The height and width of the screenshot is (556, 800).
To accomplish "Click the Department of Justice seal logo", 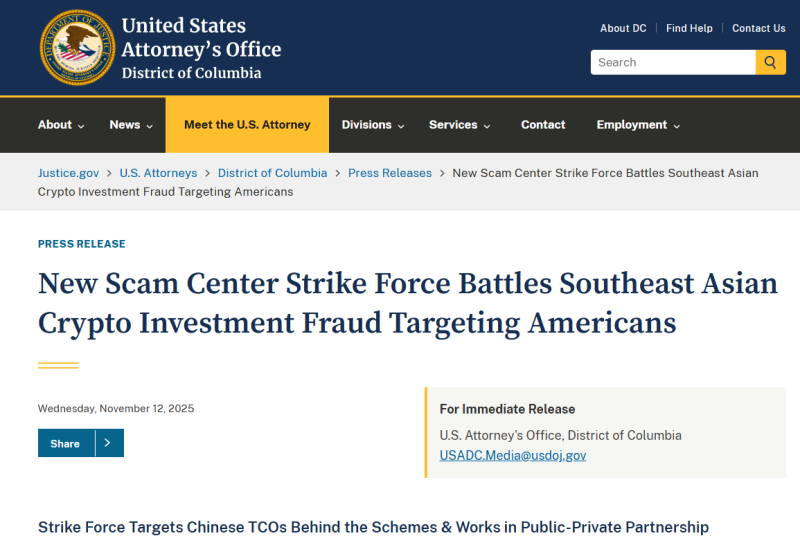I will [x=77, y=47].
